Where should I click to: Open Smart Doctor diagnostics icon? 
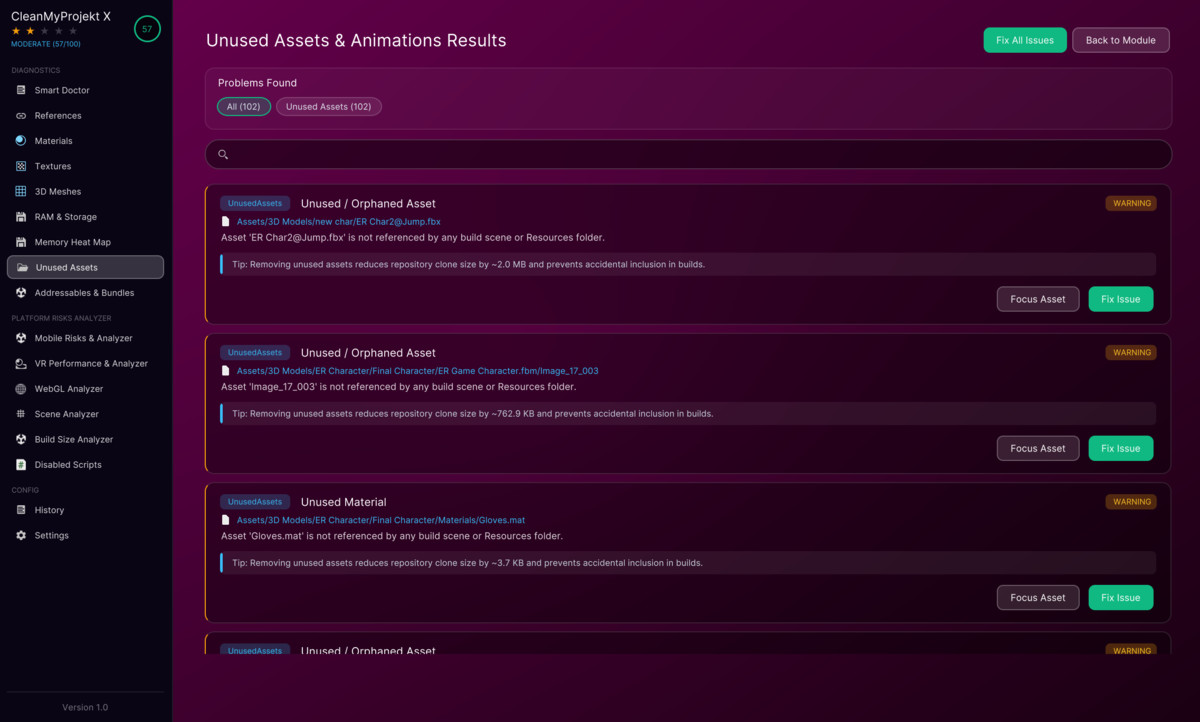point(21,90)
